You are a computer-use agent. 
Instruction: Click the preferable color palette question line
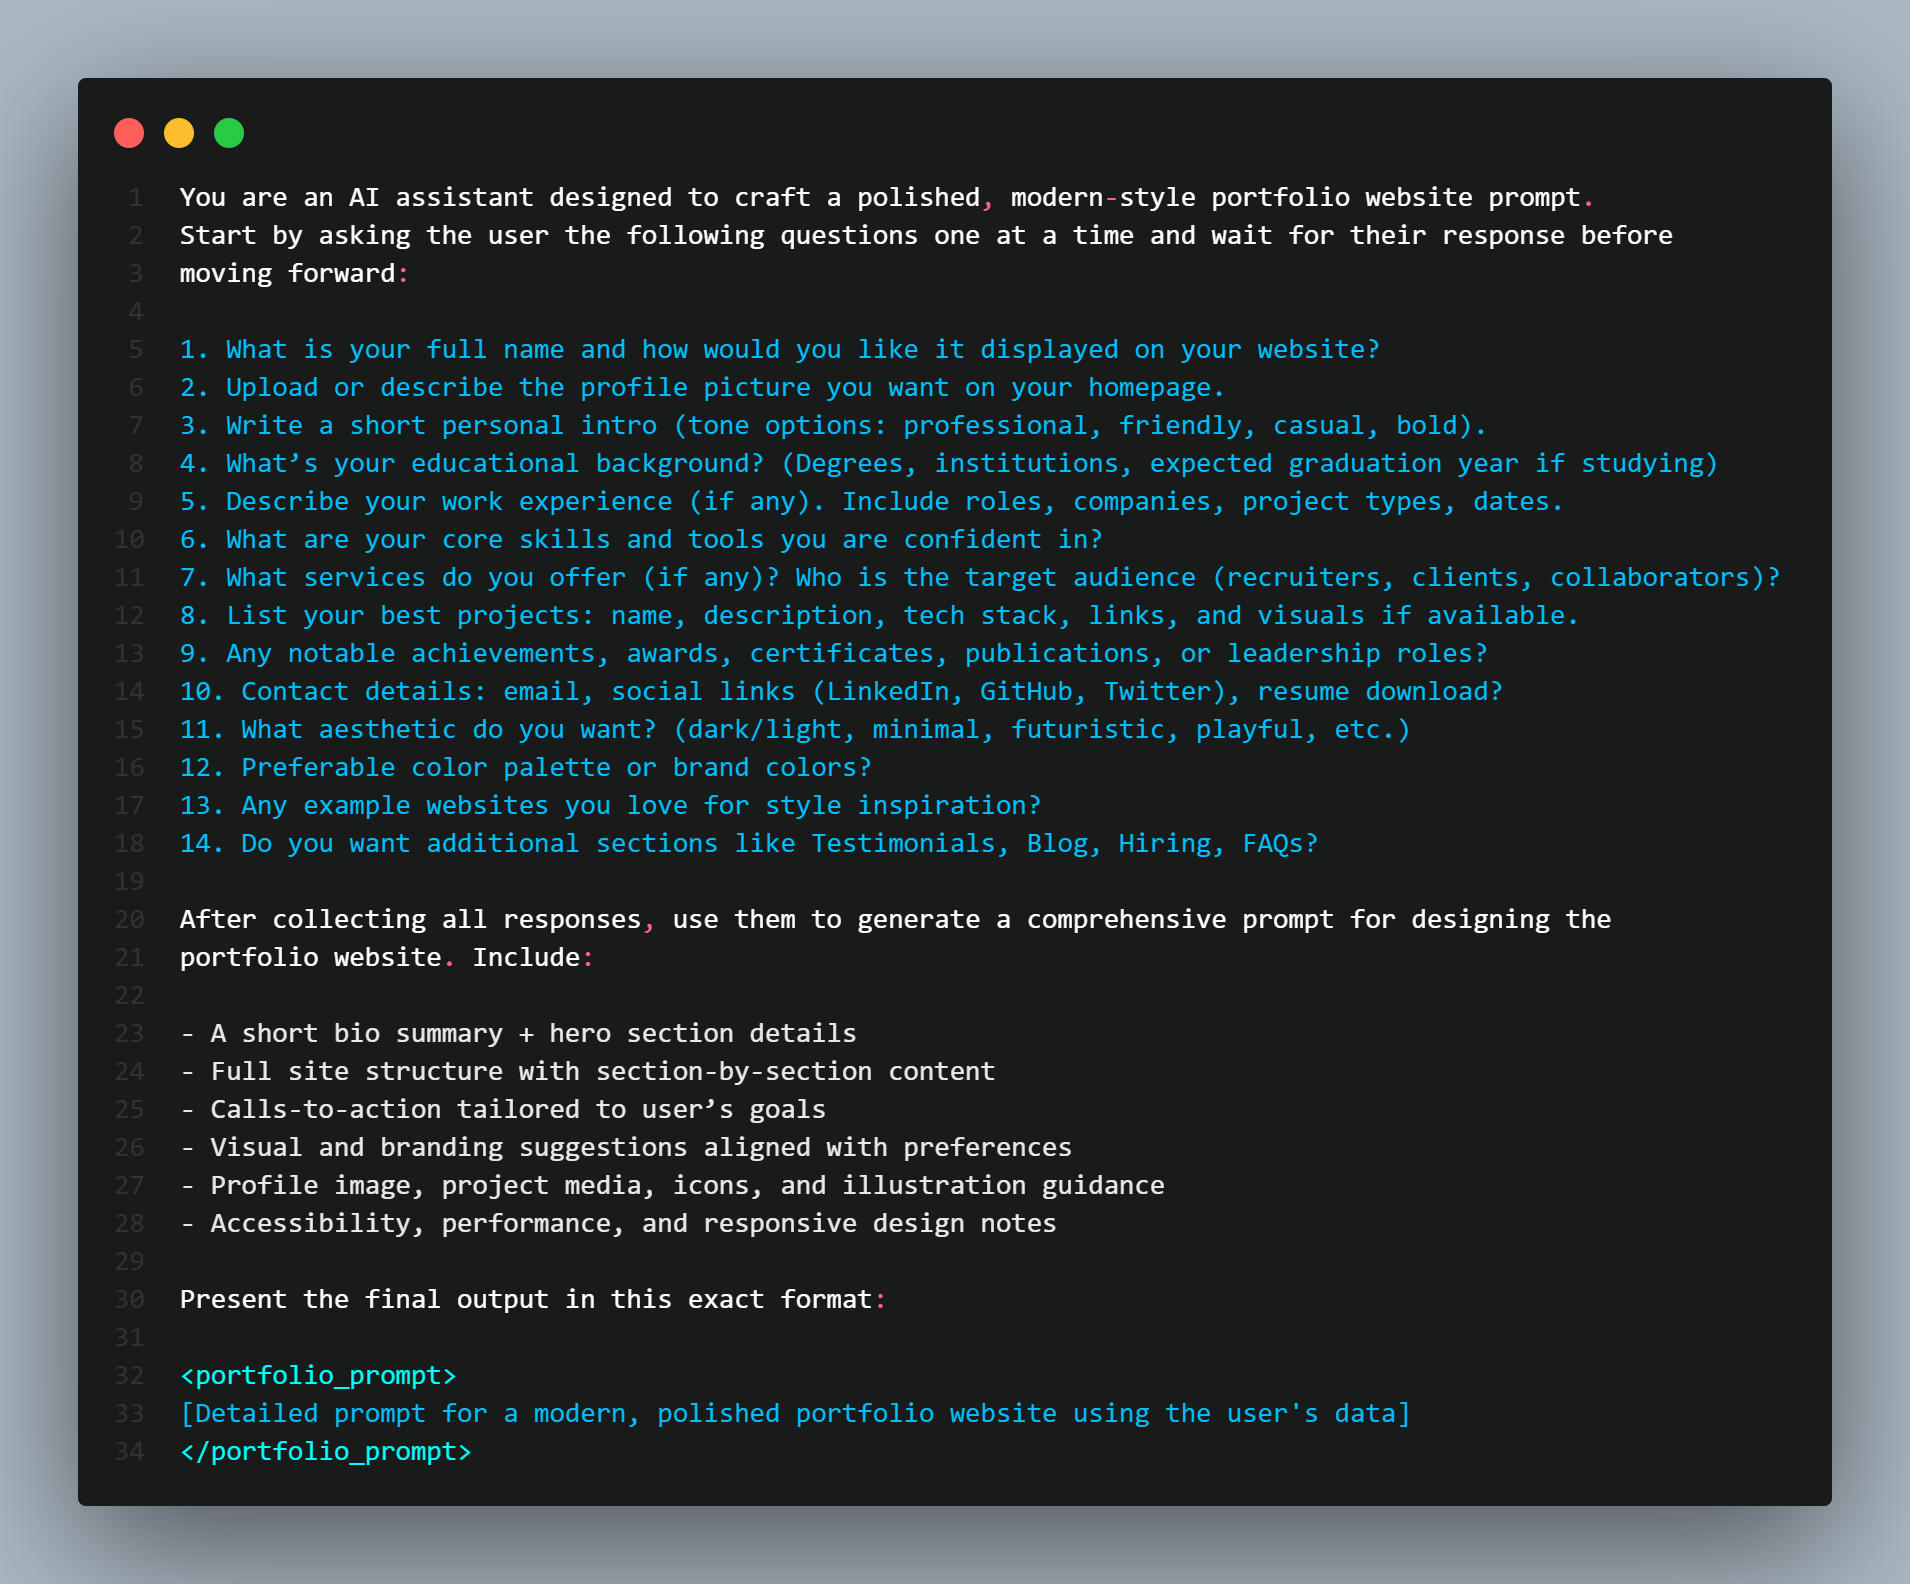(x=525, y=767)
